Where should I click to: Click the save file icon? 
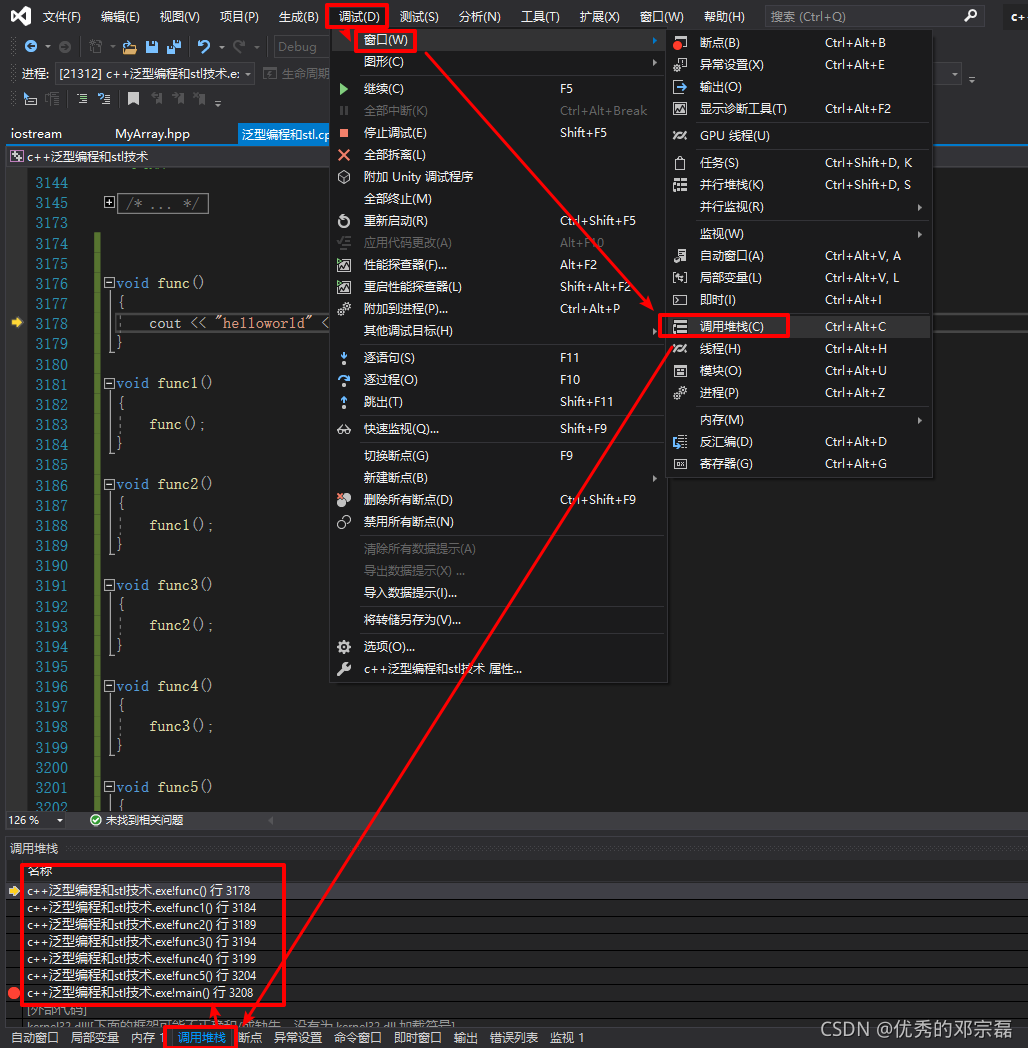pyautogui.click(x=152, y=47)
